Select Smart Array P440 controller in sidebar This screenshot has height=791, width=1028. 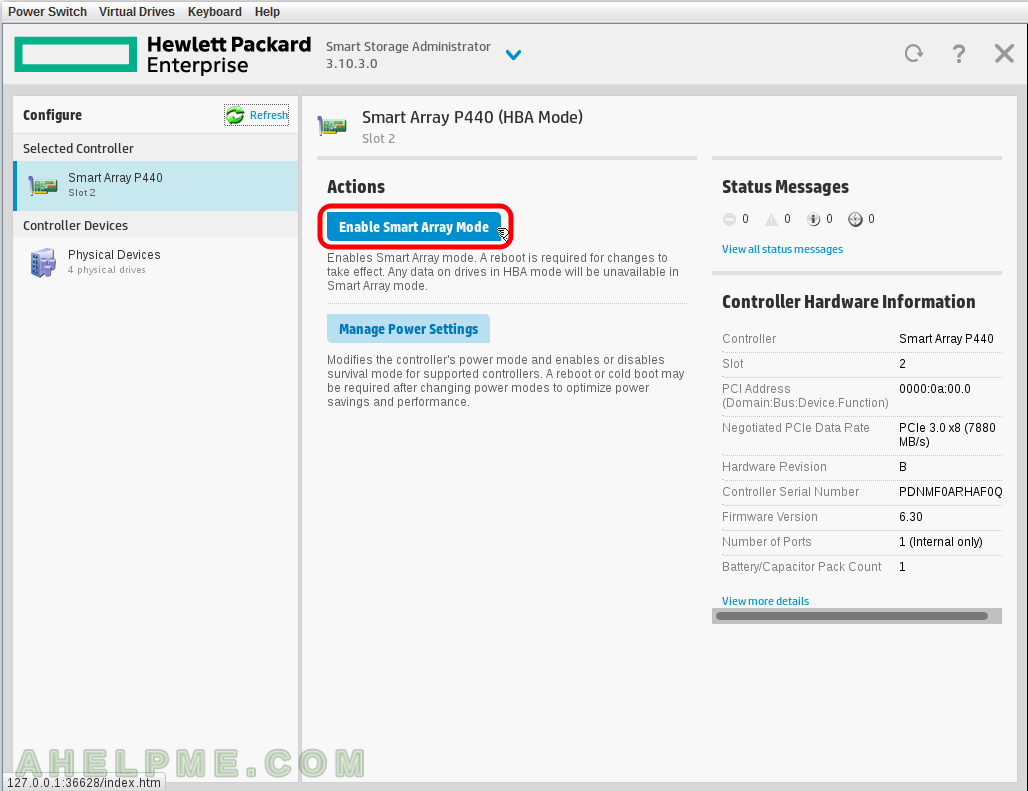tap(156, 185)
